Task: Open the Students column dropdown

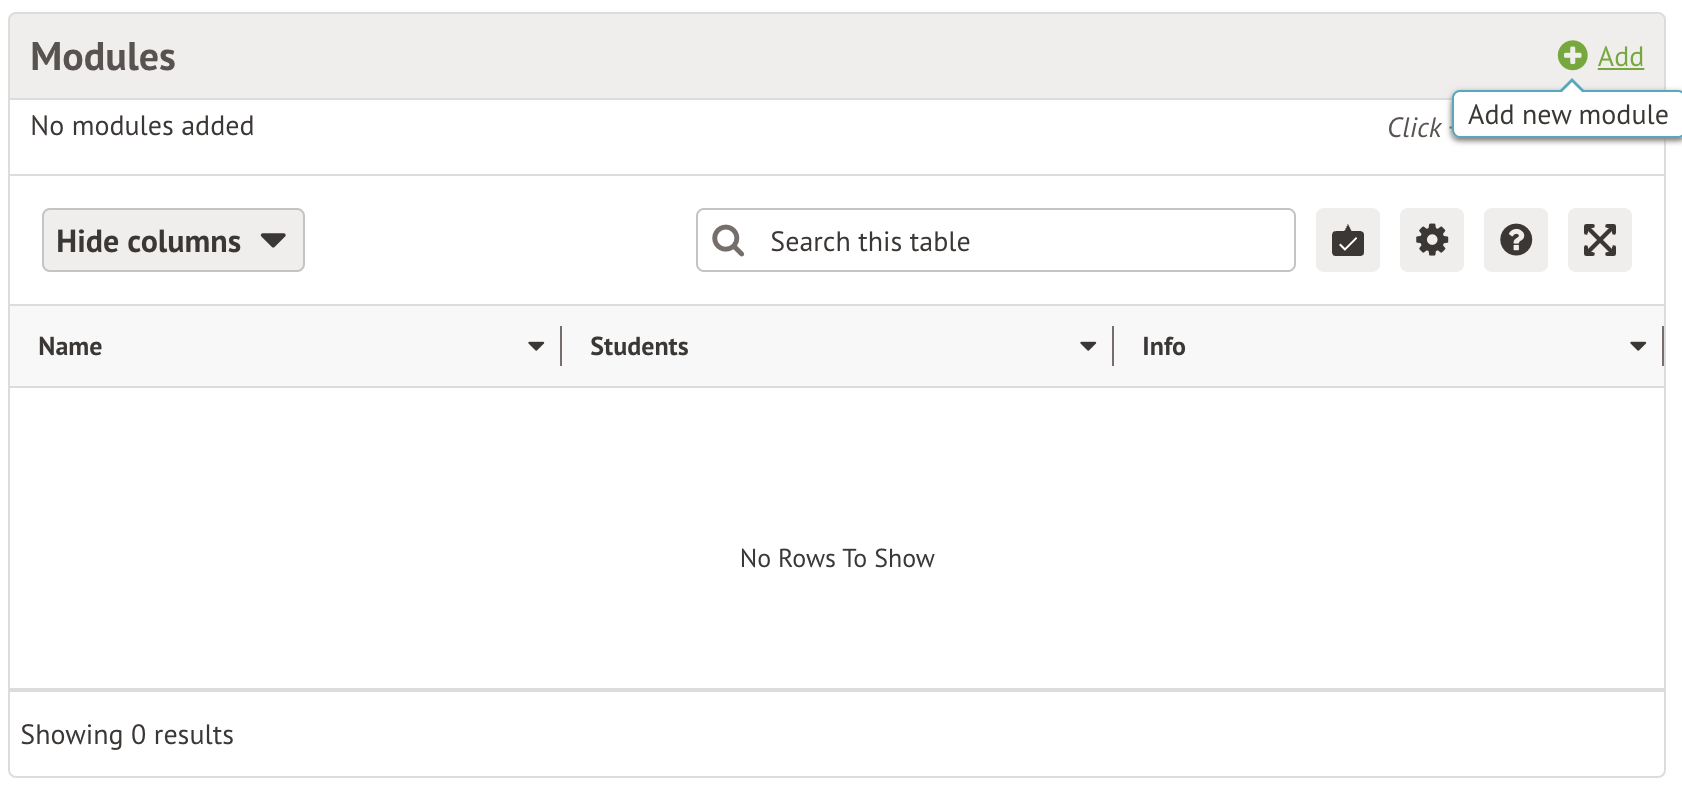Action: pos(1087,346)
